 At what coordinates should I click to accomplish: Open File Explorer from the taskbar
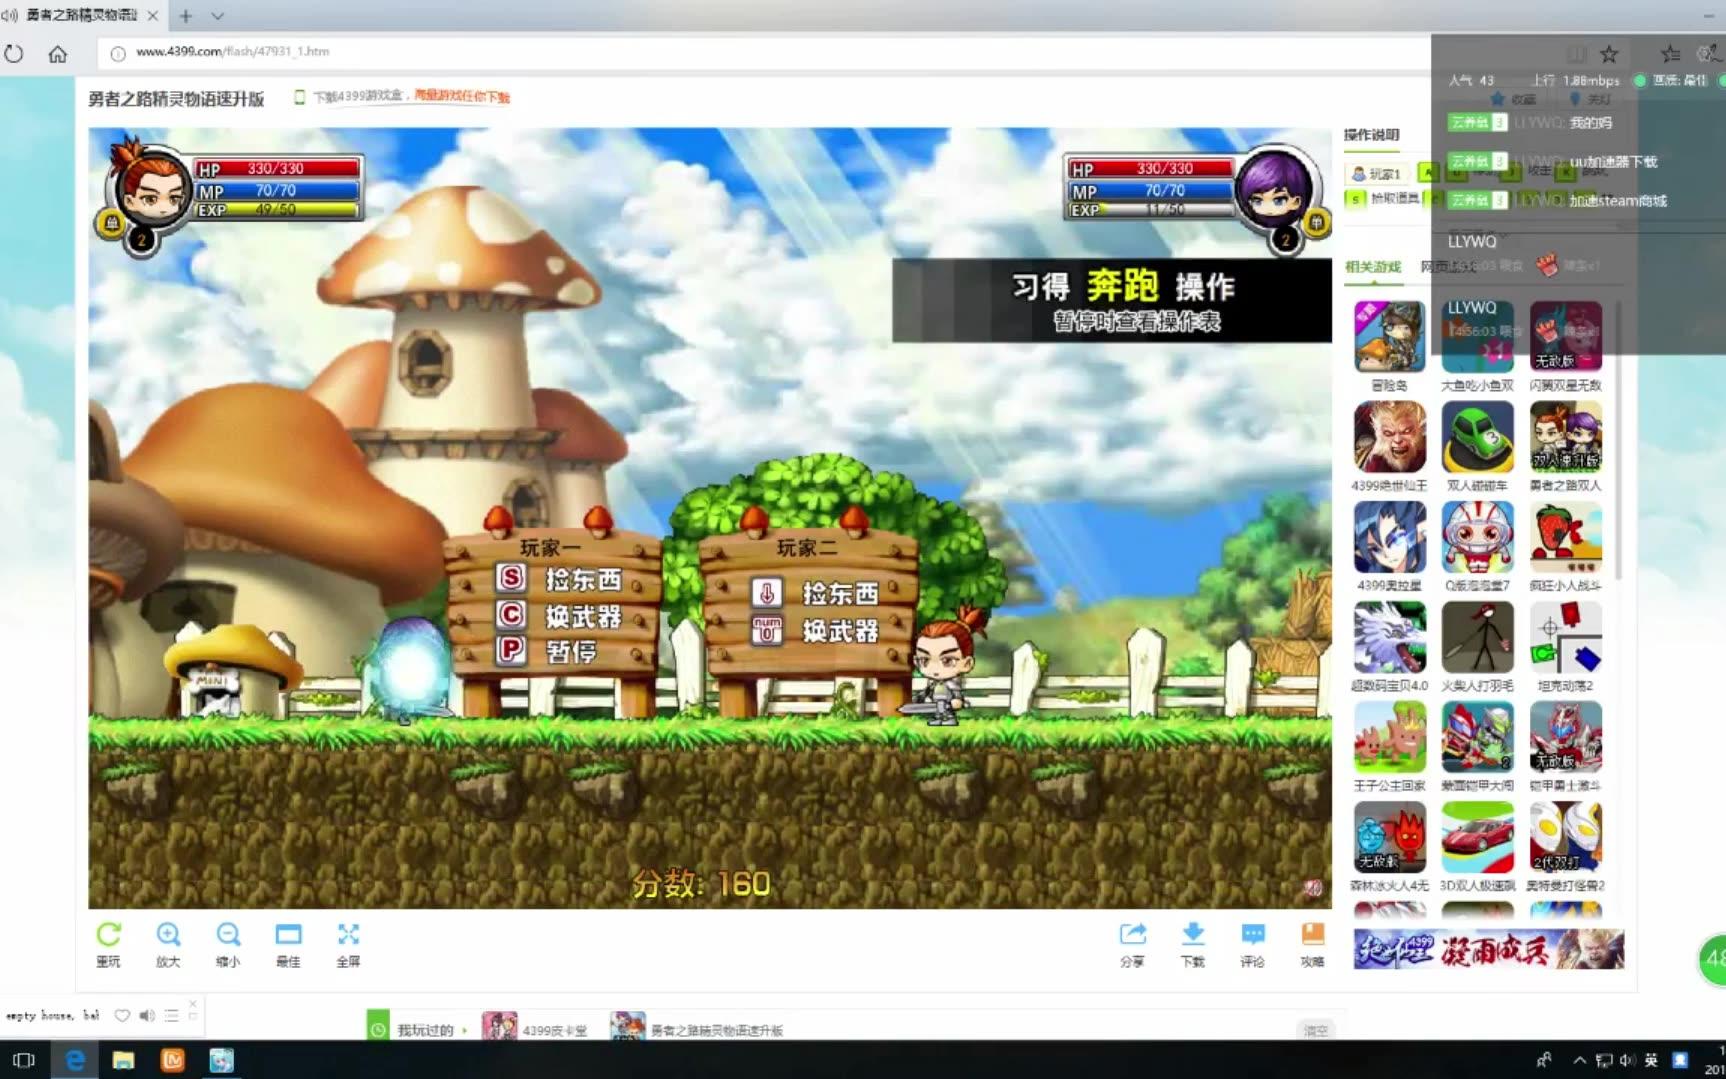(123, 1060)
